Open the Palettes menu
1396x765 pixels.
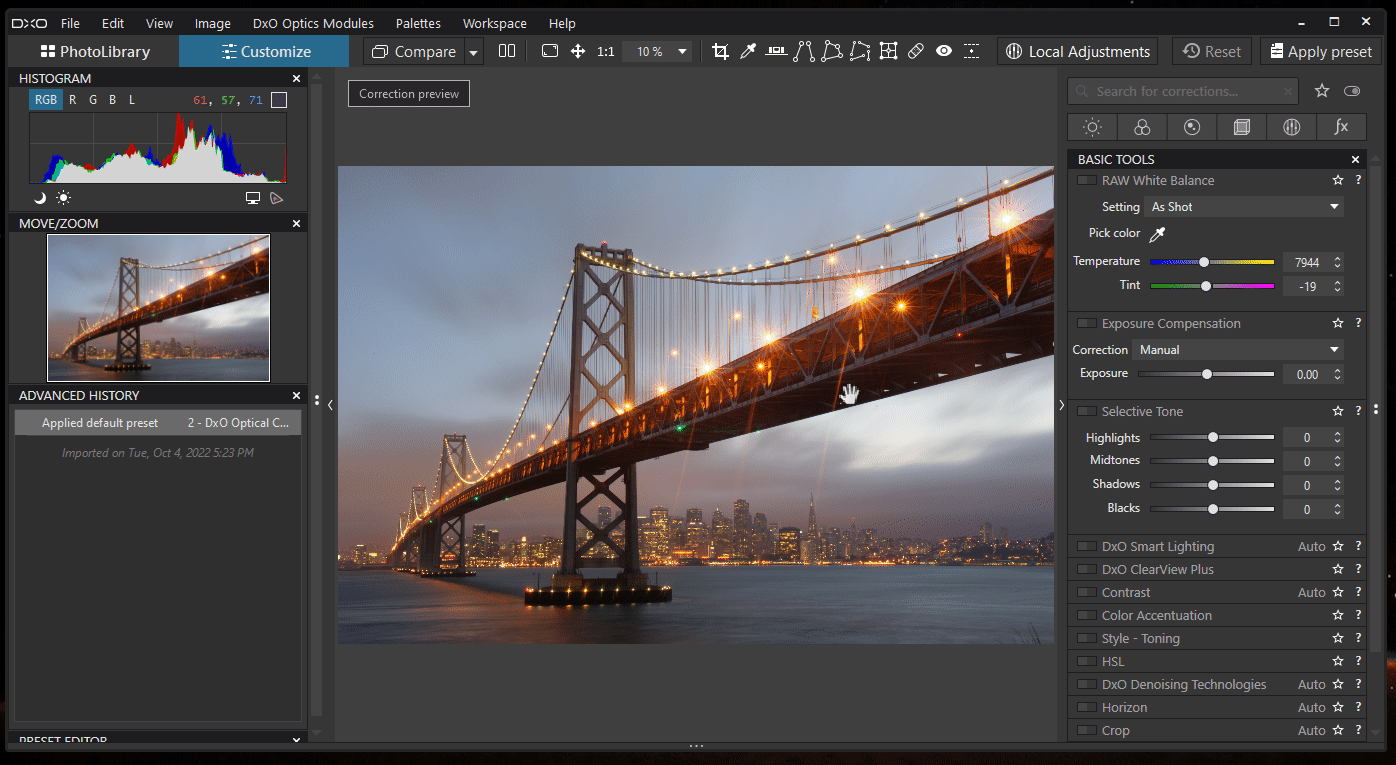(x=418, y=23)
